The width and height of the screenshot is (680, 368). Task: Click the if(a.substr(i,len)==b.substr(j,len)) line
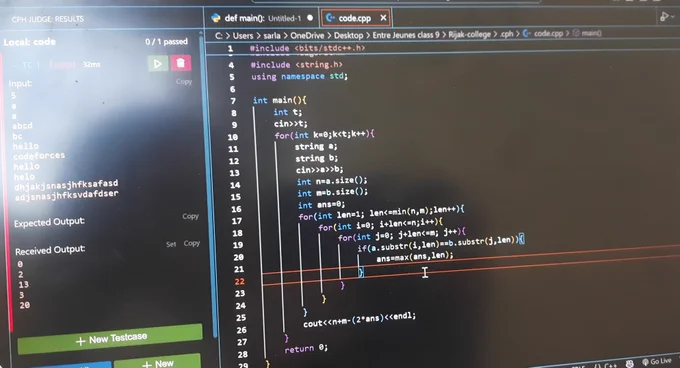click(x=441, y=244)
